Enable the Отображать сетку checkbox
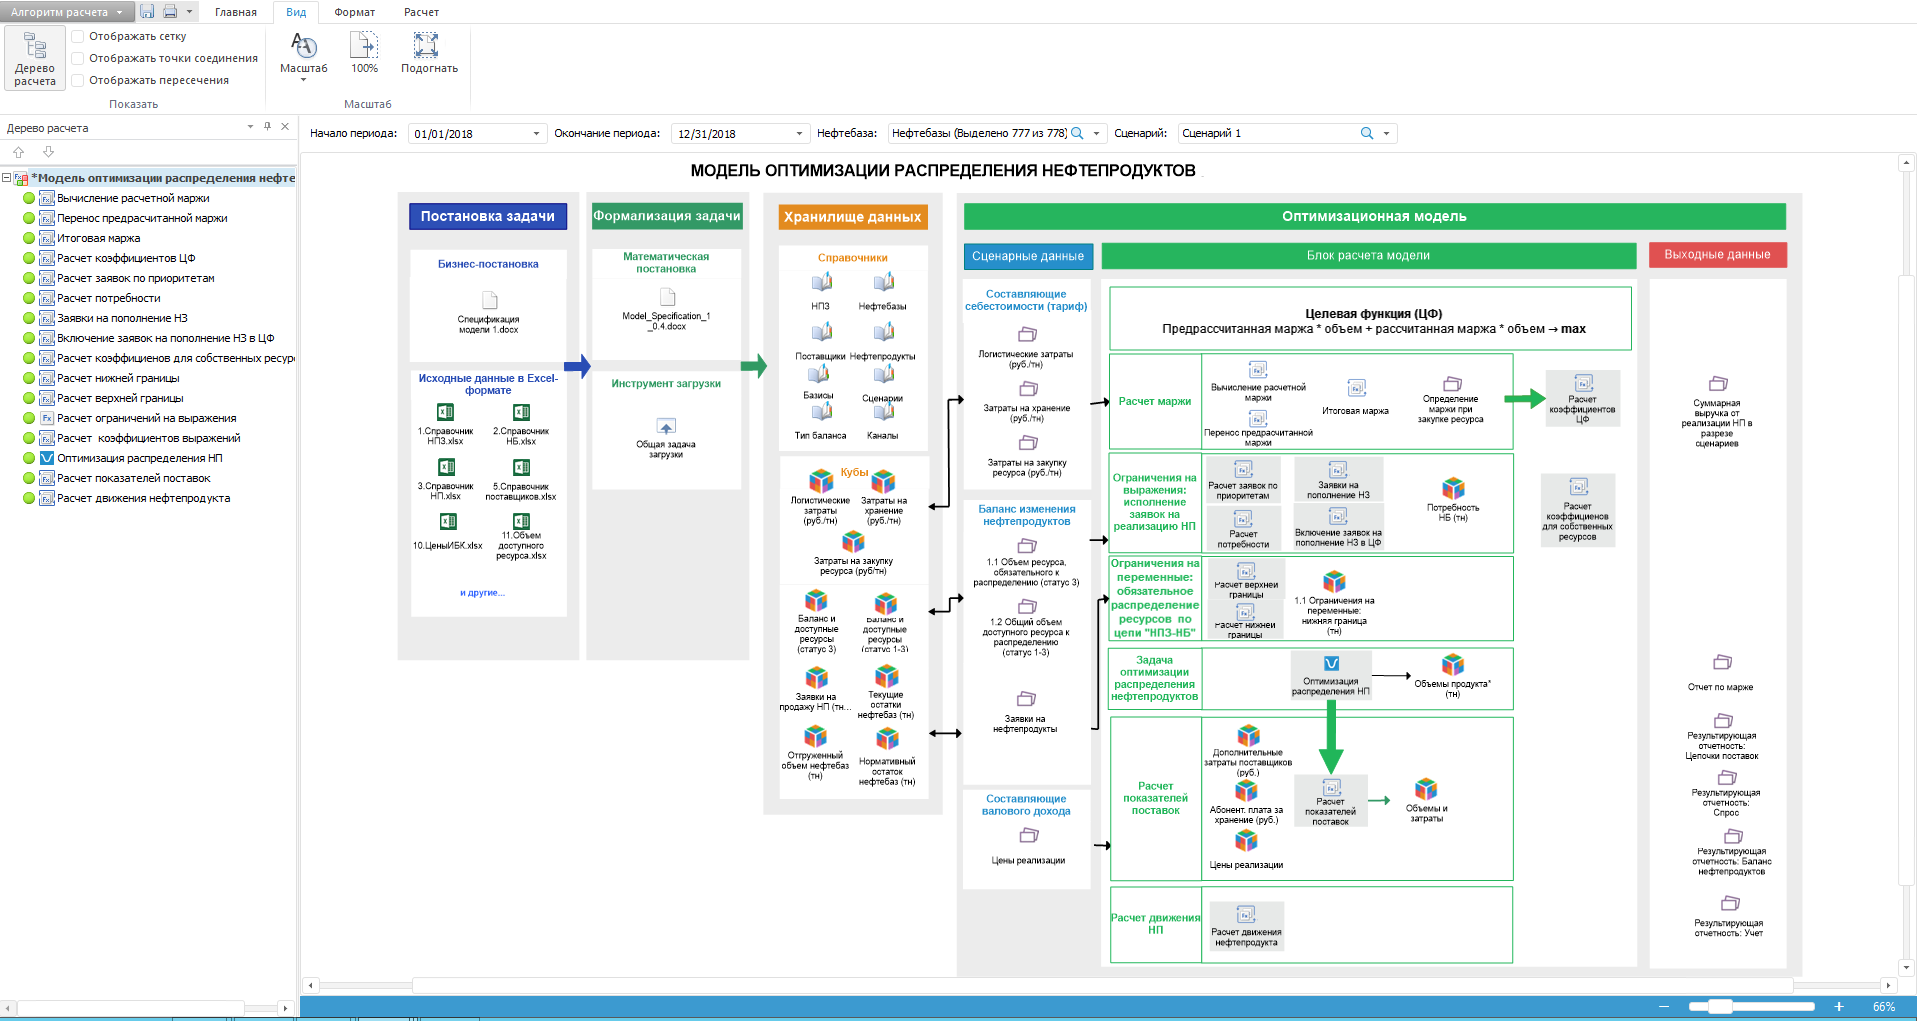 click(x=78, y=36)
